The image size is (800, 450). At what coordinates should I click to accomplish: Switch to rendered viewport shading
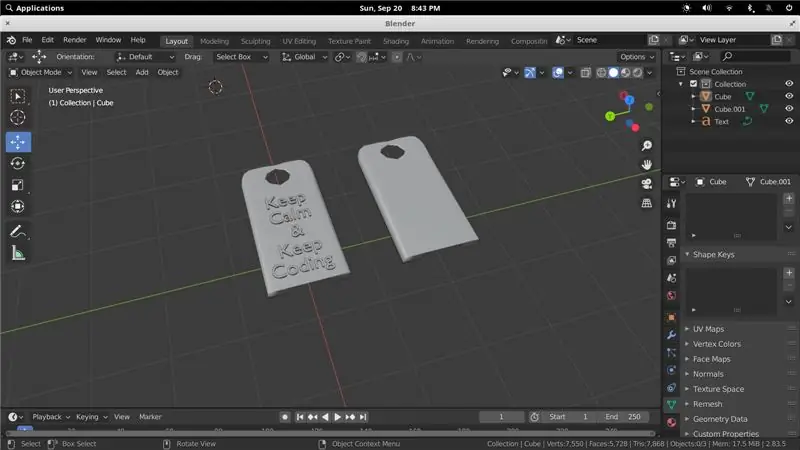pos(638,72)
